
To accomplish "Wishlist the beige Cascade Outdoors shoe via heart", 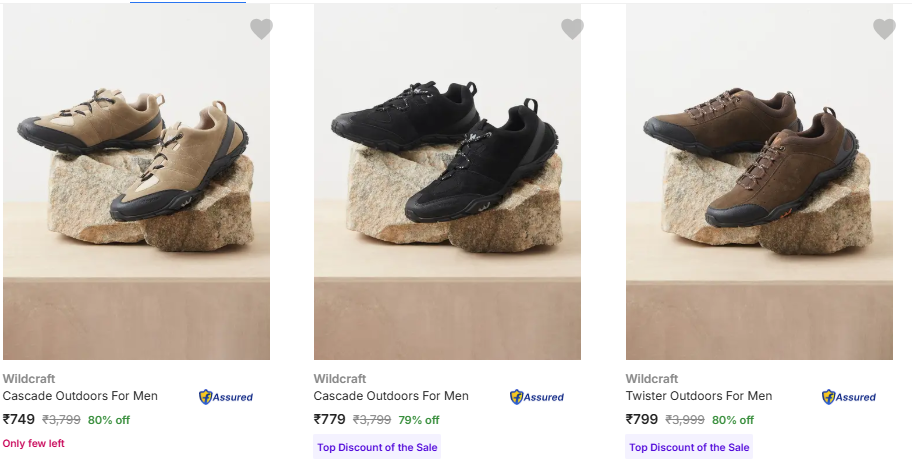I will pyautogui.click(x=261, y=29).
